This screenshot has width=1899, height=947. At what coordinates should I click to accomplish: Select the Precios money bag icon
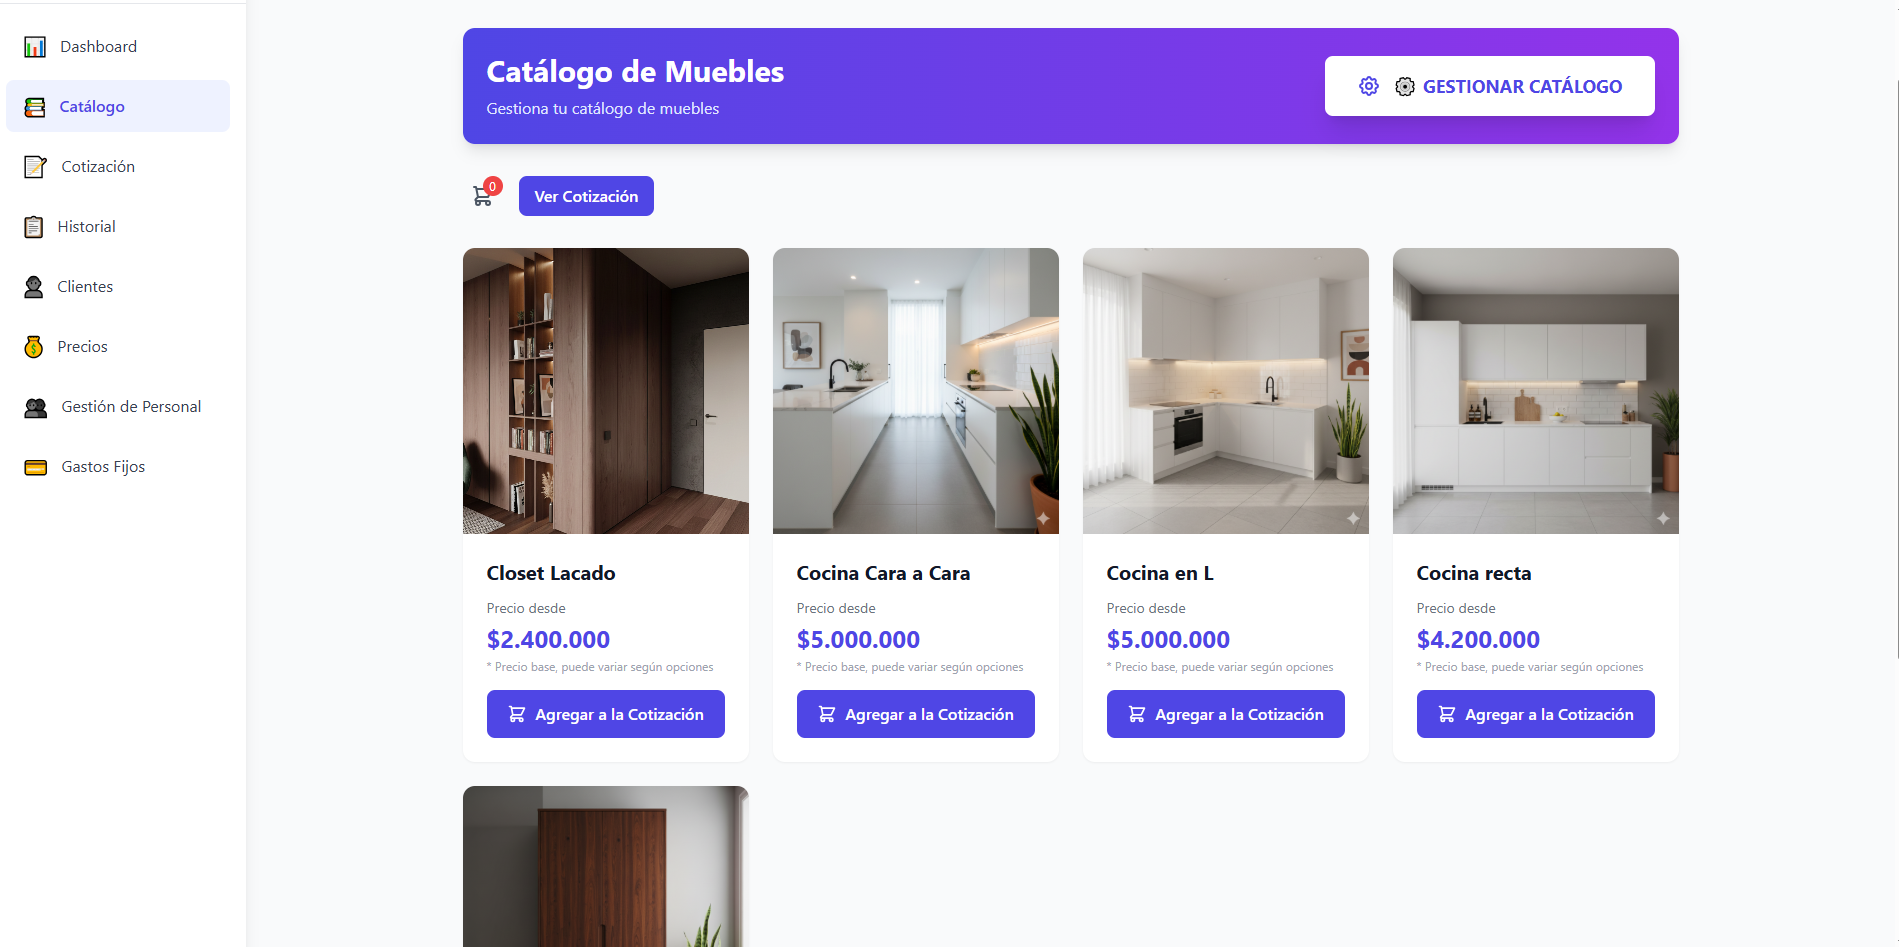click(34, 347)
